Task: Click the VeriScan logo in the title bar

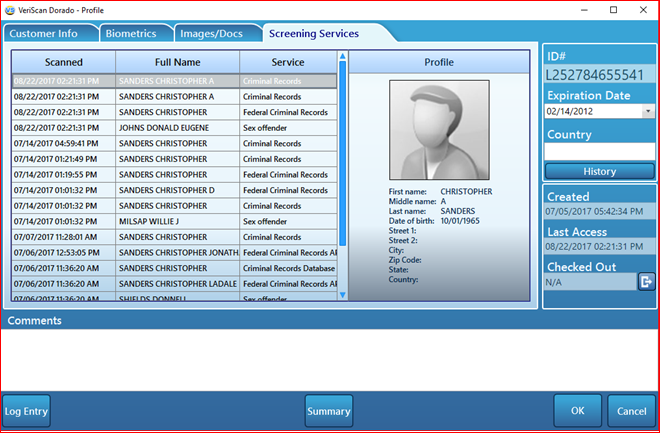Action: (x=10, y=10)
